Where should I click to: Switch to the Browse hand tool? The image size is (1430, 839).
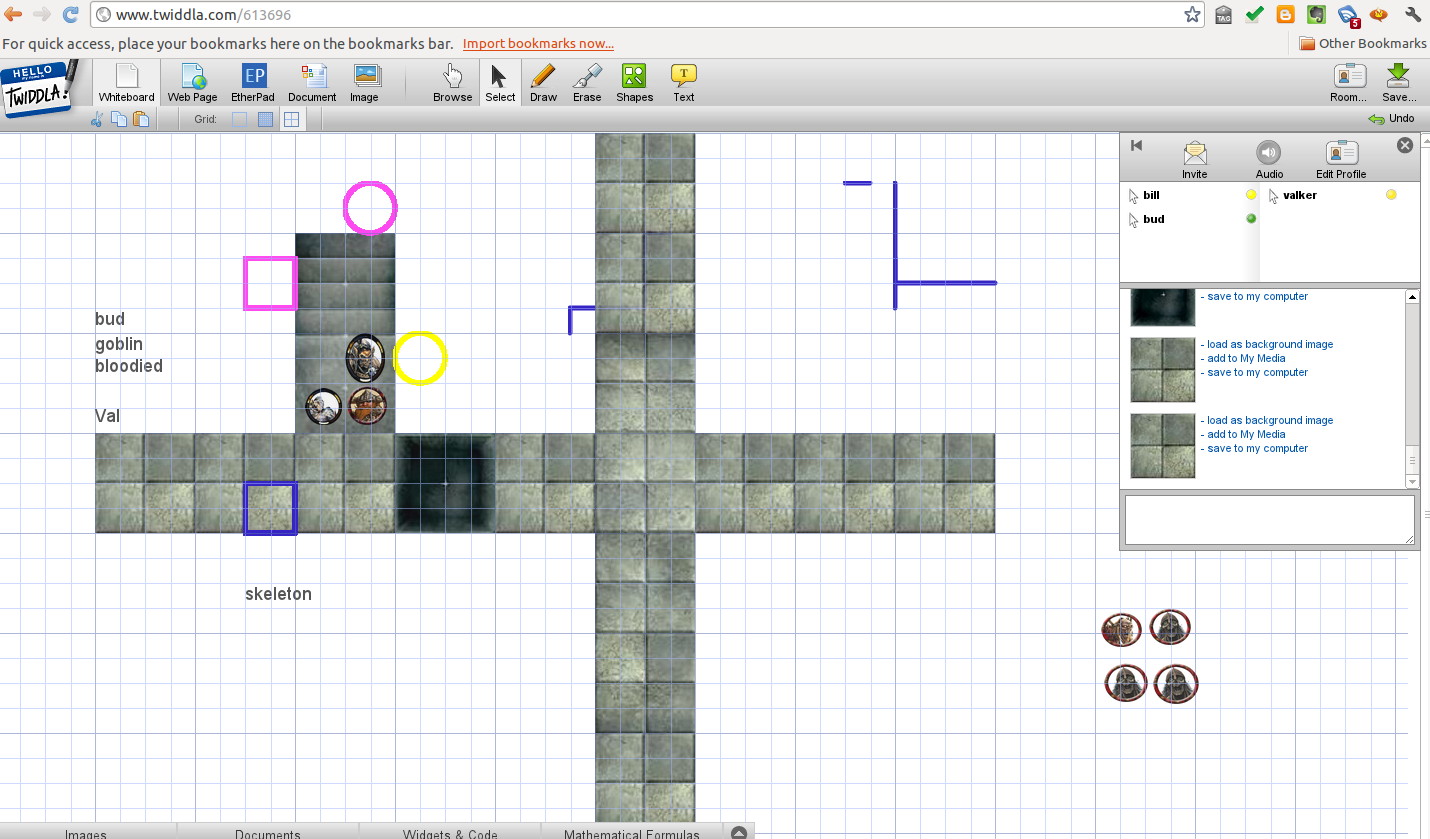click(452, 83)
